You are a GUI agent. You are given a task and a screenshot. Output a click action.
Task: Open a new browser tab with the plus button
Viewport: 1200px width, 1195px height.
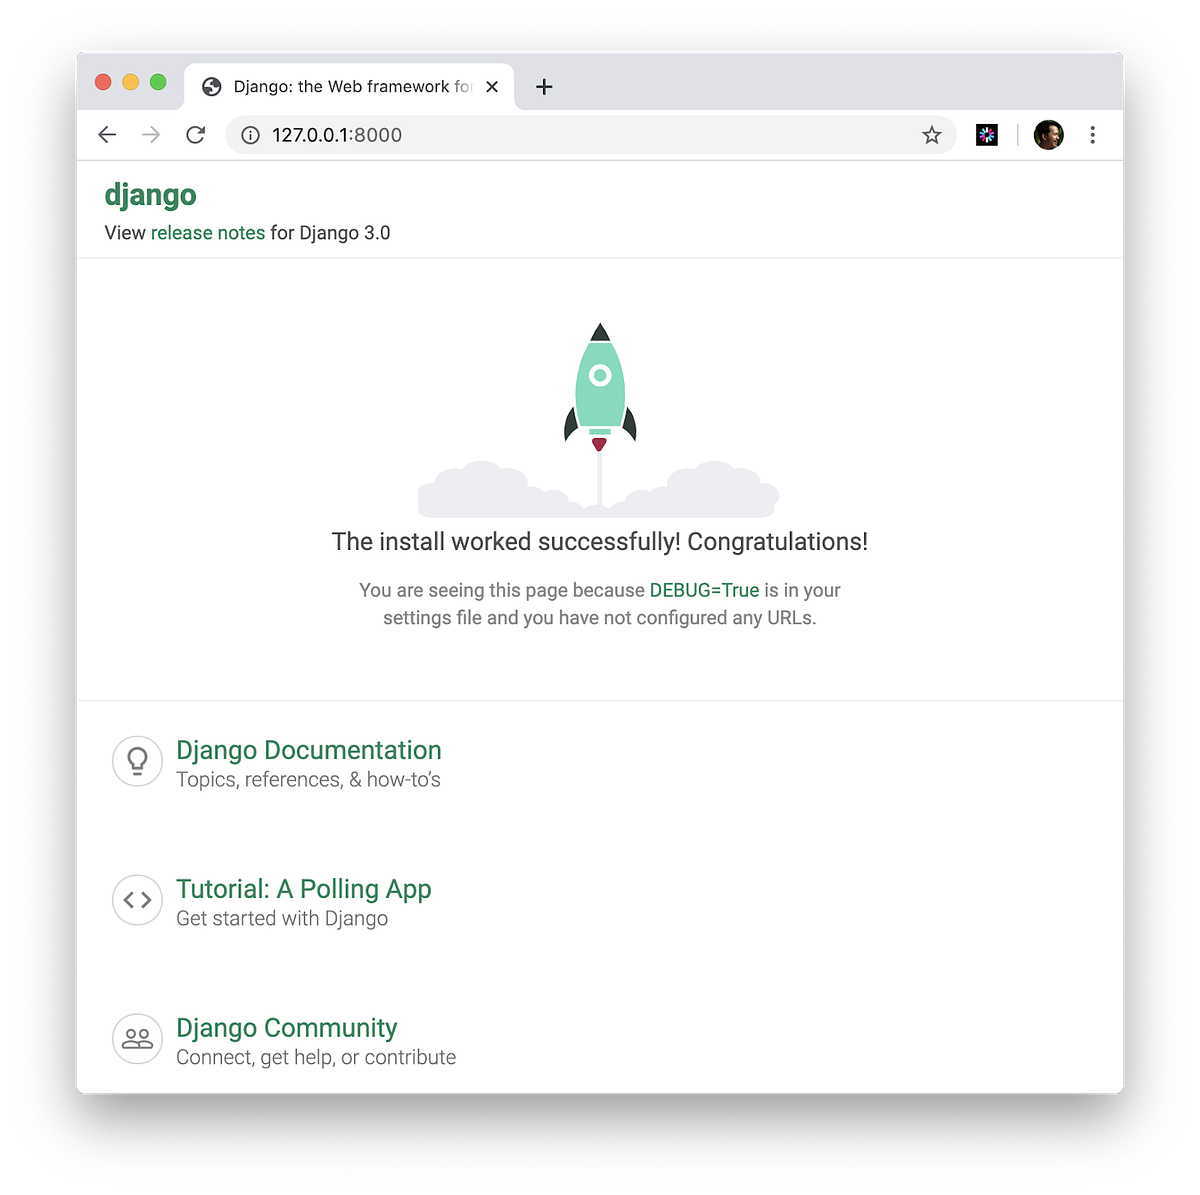pyautogui.click(x=544, y=87)
